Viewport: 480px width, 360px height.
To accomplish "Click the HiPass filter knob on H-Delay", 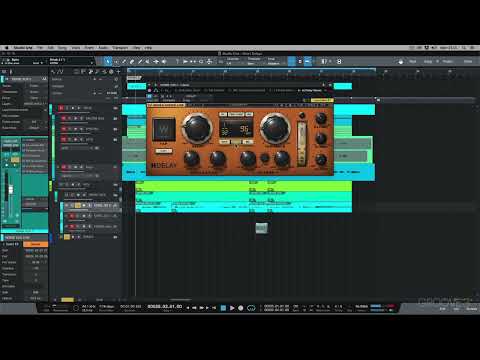I will coord(248,158).
